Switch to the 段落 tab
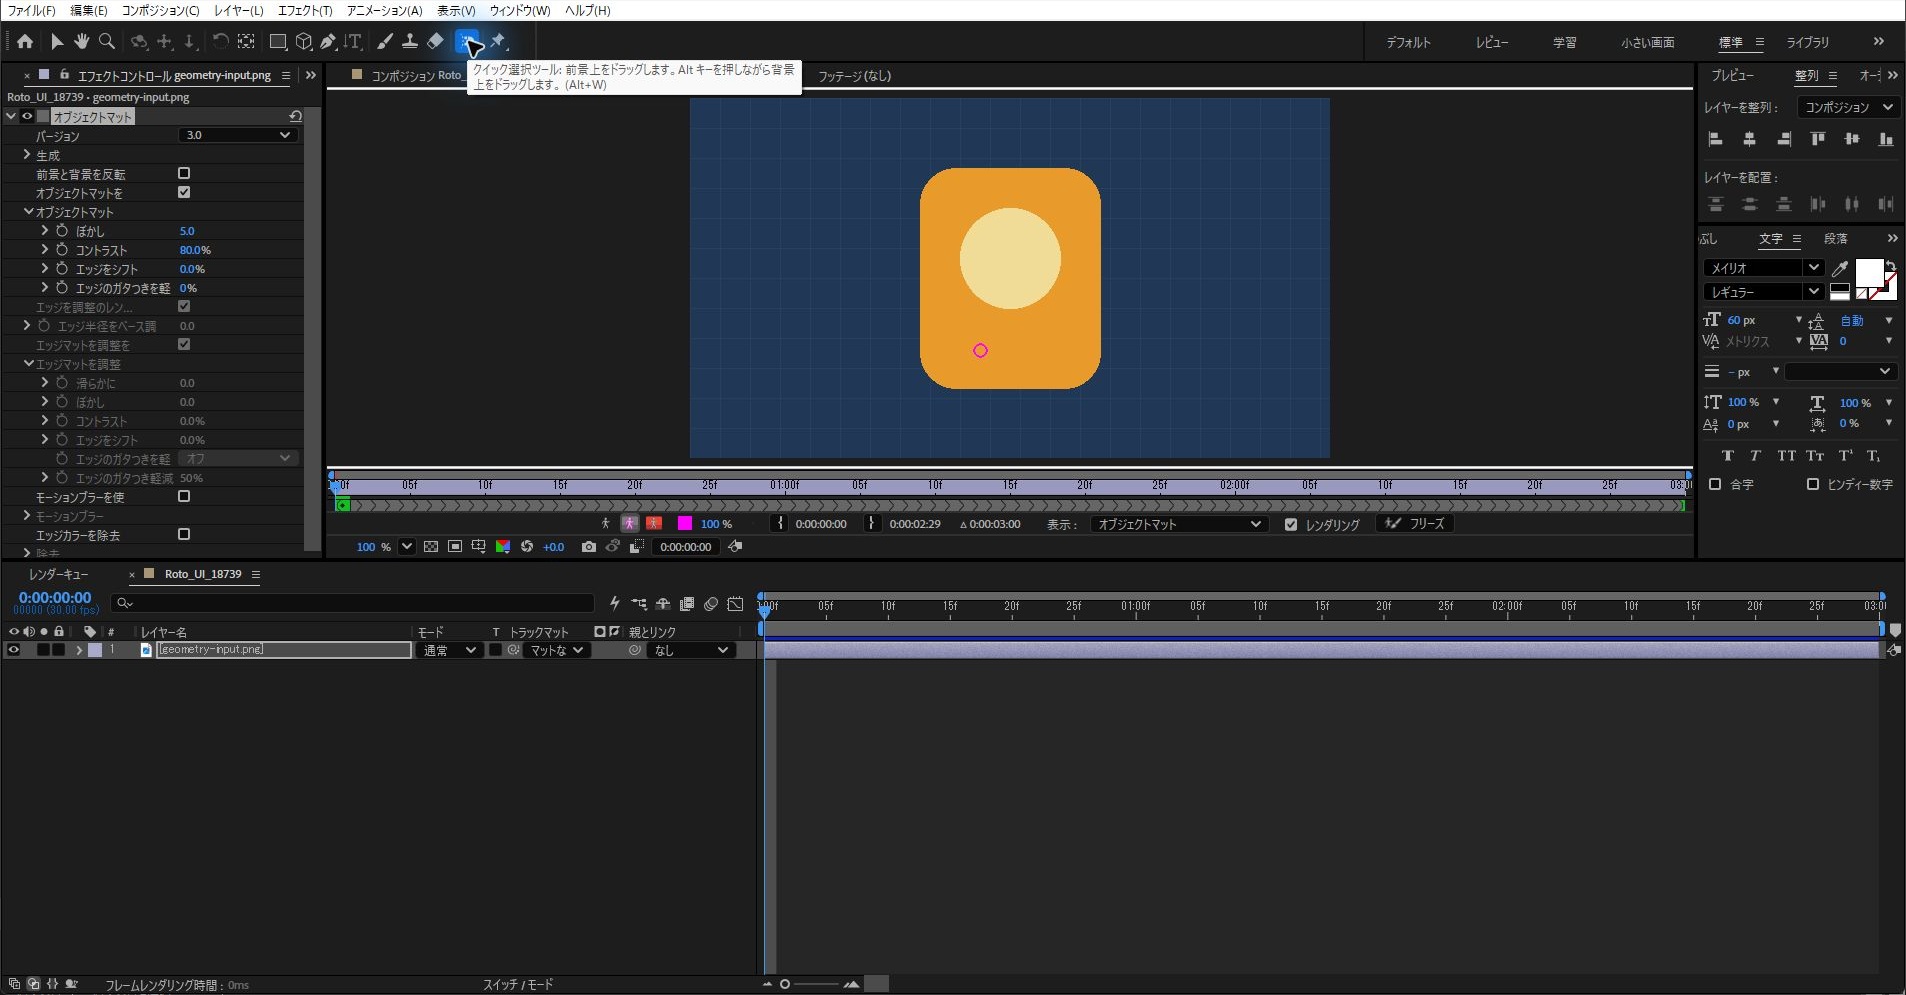The width and height of the screenshot is (1906, 995). tap(1836, 238)
